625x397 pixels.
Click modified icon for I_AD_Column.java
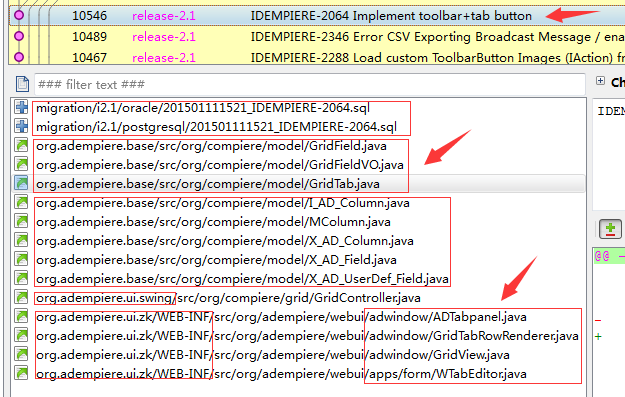(x=22, y=202)
